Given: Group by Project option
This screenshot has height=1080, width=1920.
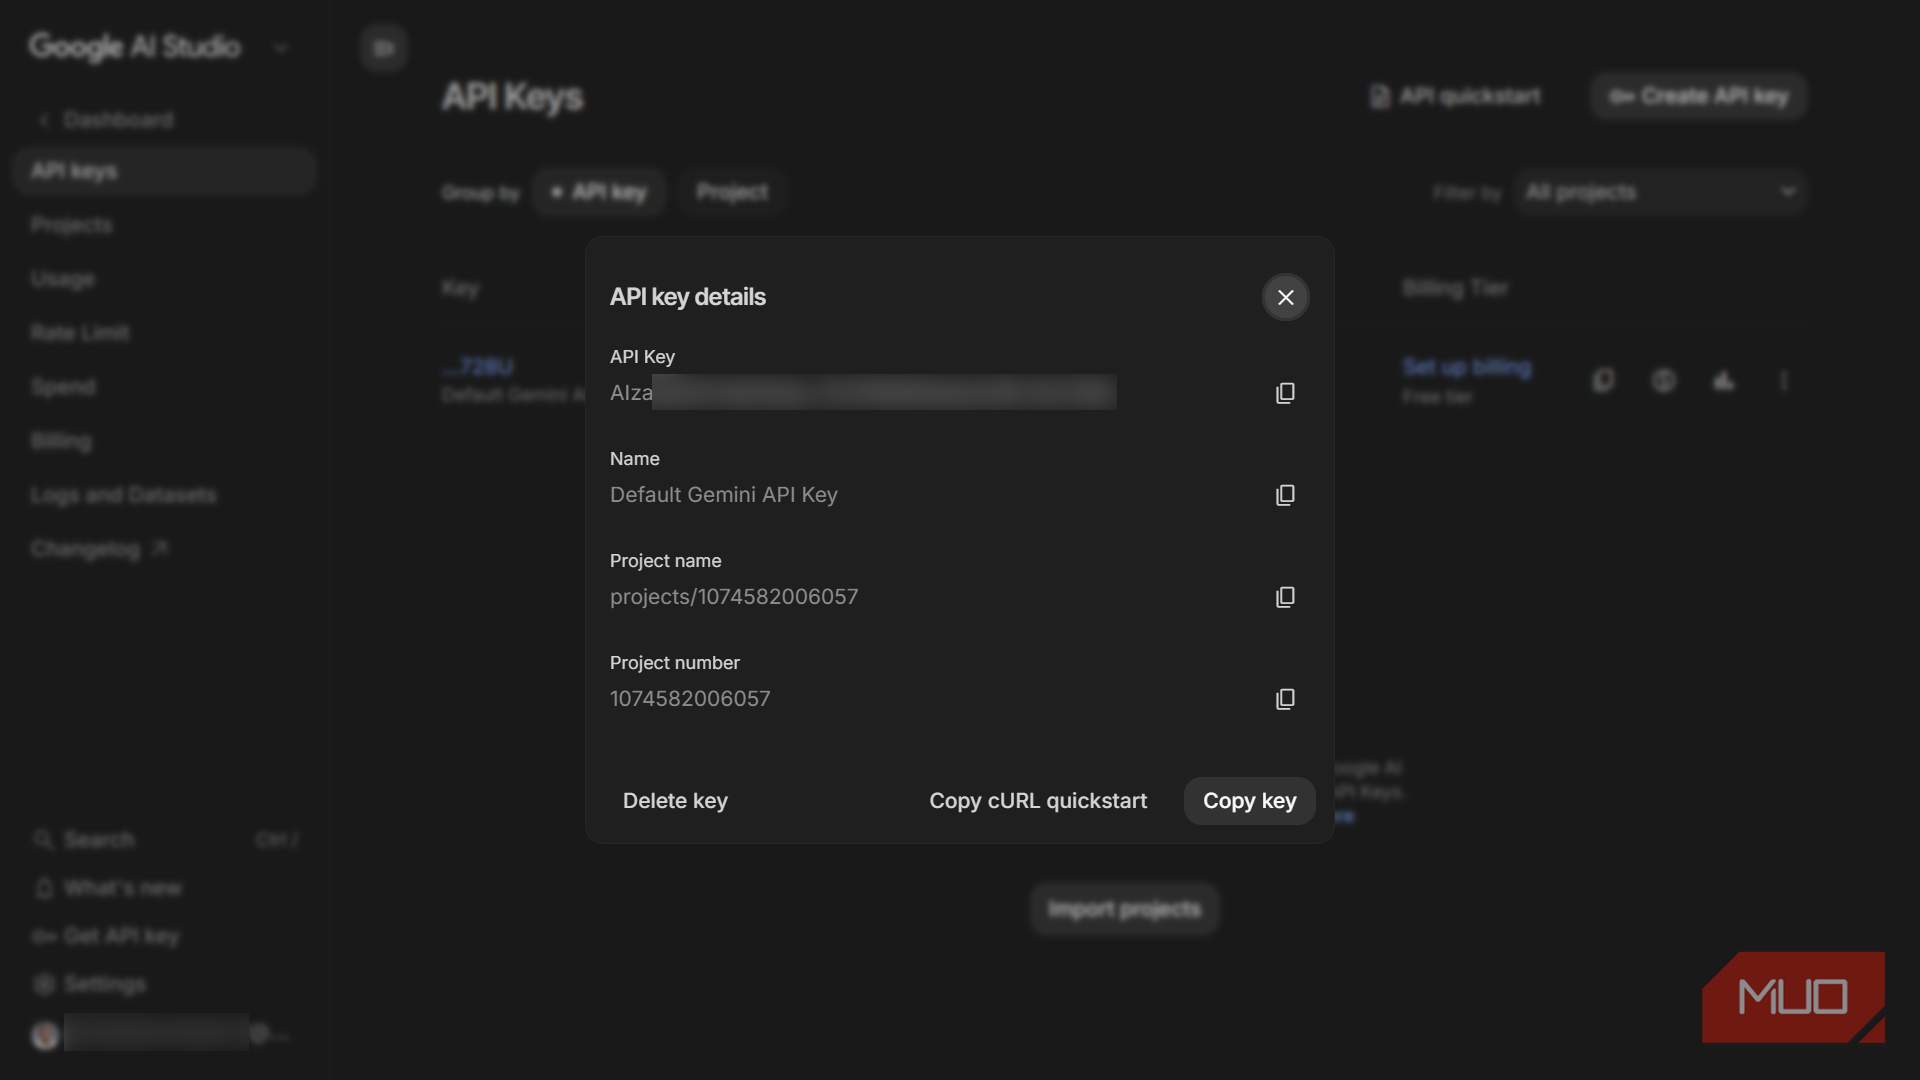Looking at the screenshot, I should 732,192.
